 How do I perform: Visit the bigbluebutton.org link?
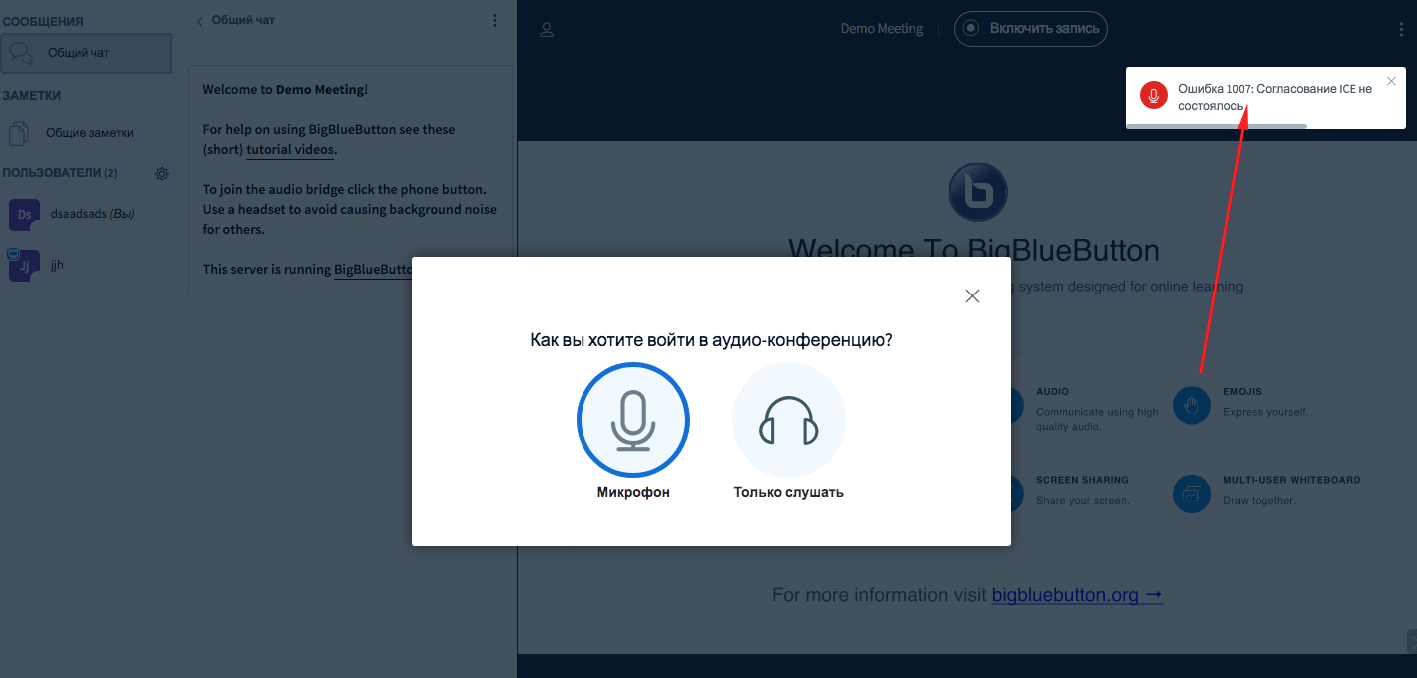tap(1066, 594)
